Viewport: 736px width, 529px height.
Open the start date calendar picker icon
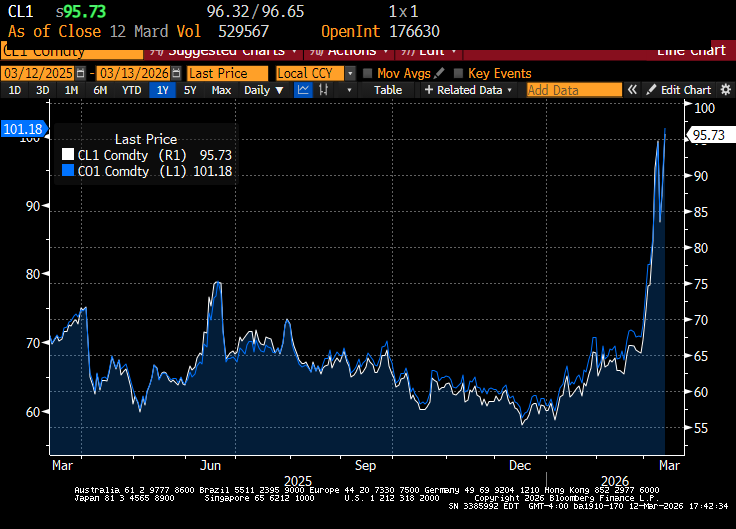coord(81,73)
